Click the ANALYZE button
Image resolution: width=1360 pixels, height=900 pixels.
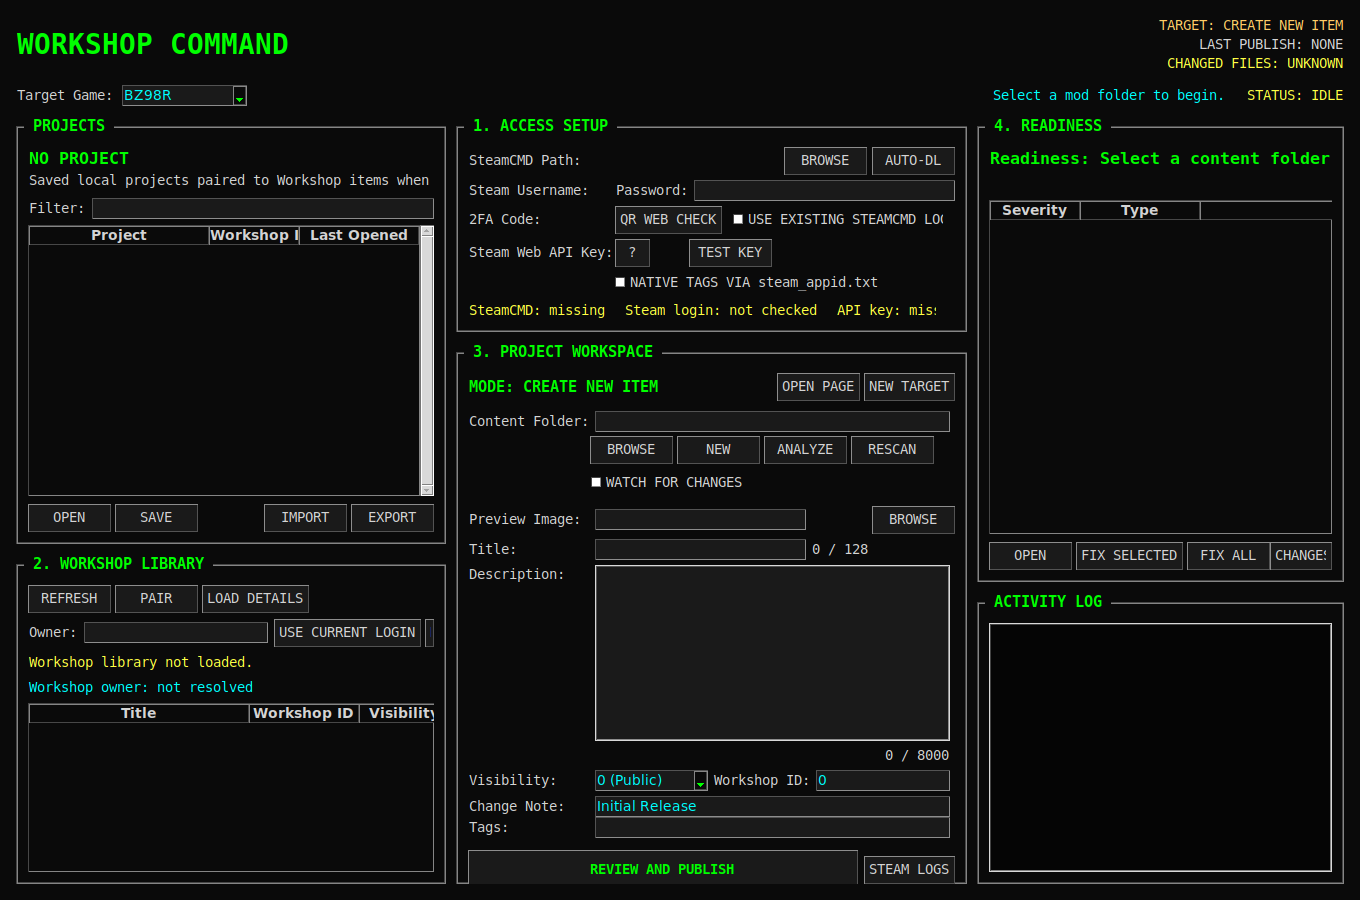pos(805,449)
